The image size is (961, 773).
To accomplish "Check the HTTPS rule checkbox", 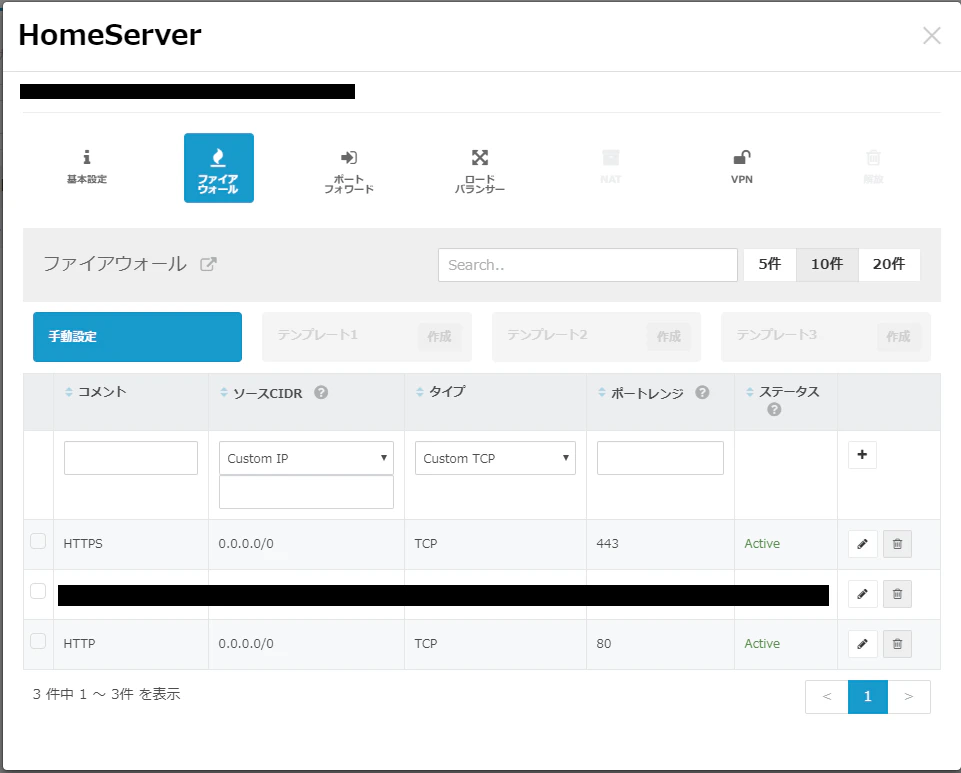I will pos(38,541).
